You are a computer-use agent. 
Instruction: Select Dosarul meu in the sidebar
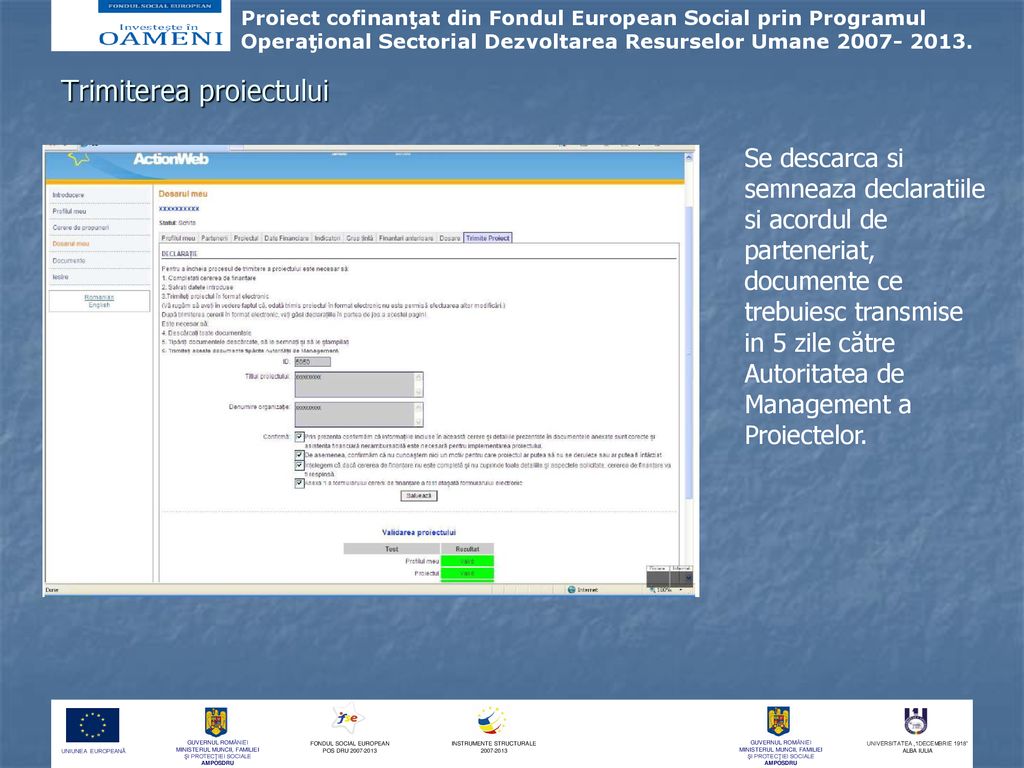[71, 244]
